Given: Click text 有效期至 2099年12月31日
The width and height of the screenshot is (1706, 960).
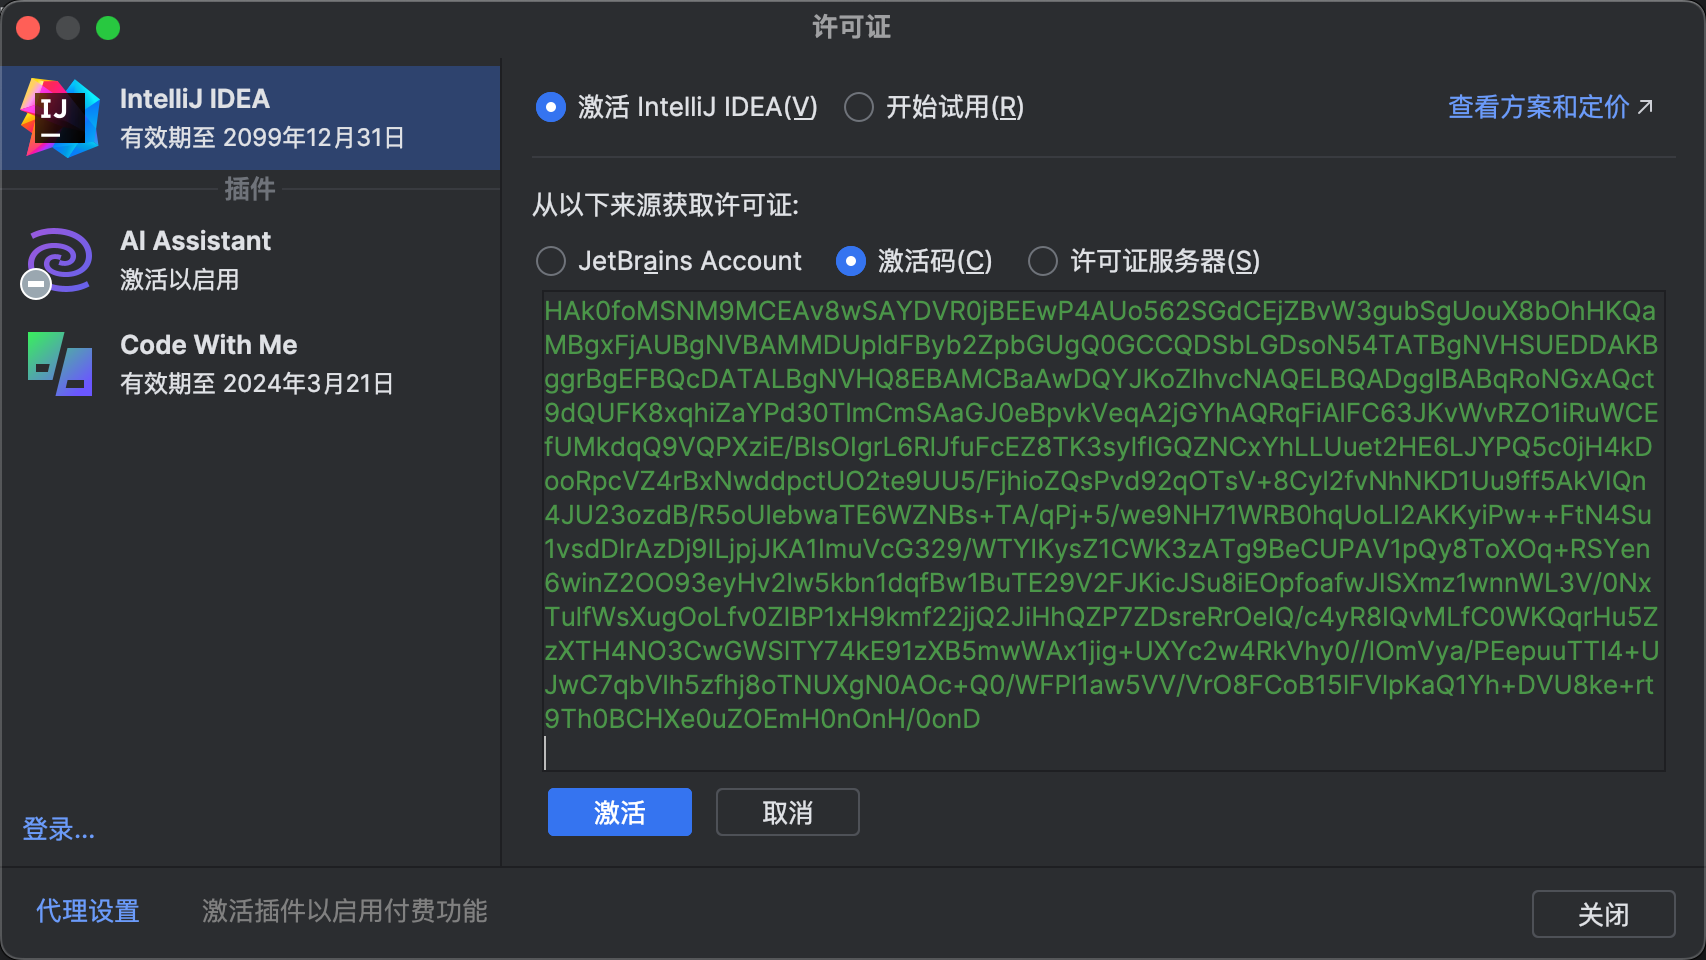Looking at the screenshot, I should point(263,138).
